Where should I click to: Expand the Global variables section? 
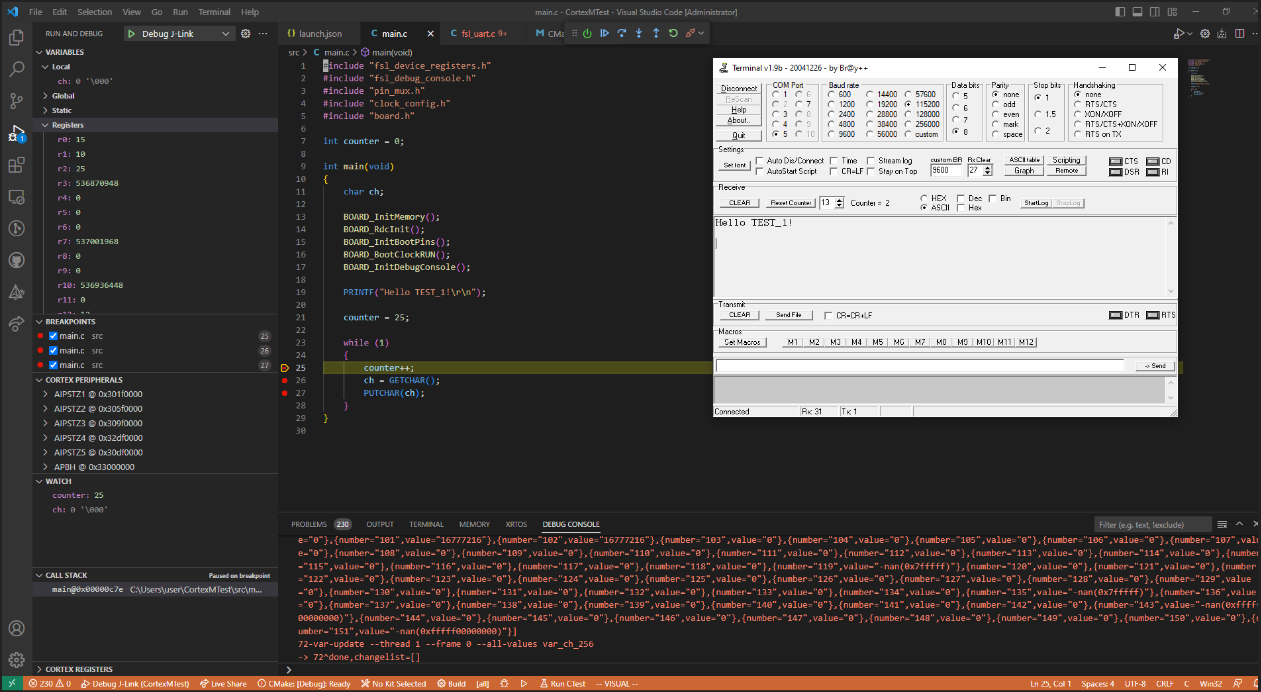[x=63, y=96]
